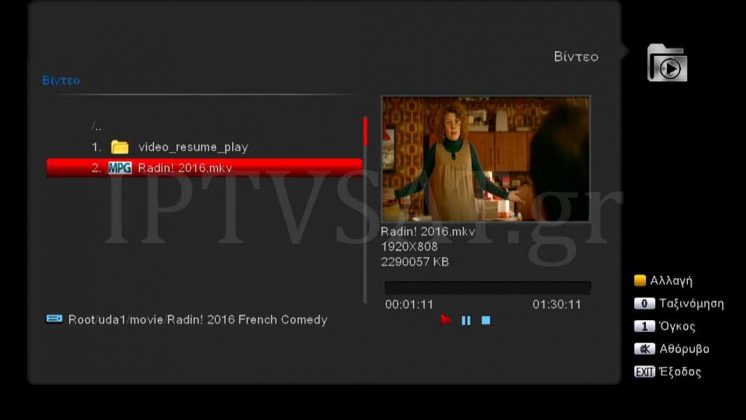The height and width of the screenshot is (420, 746).
Task: Click the 1 key icon for Όγκος
Action: (x=644, y=326)
